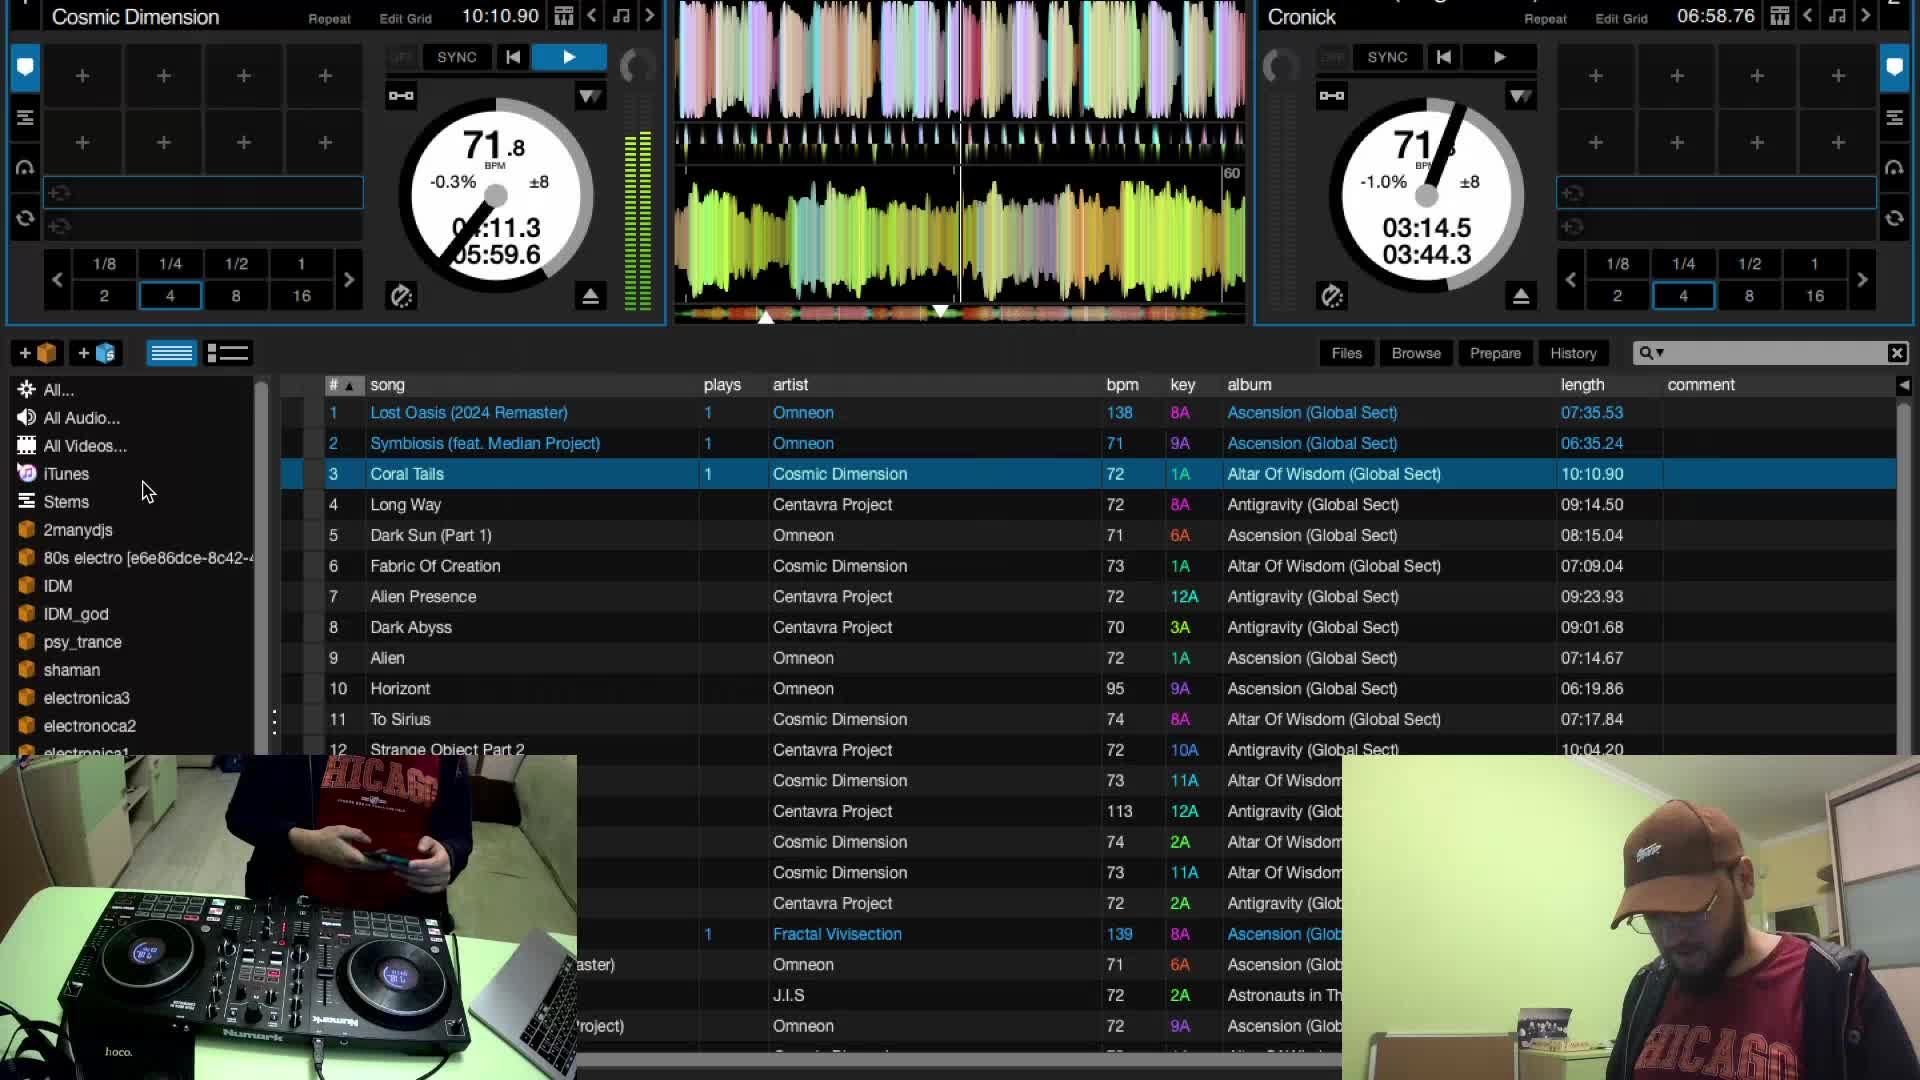1920x1080 pixels.
Task: Select right deck headphones icon
Action: 1894,168
